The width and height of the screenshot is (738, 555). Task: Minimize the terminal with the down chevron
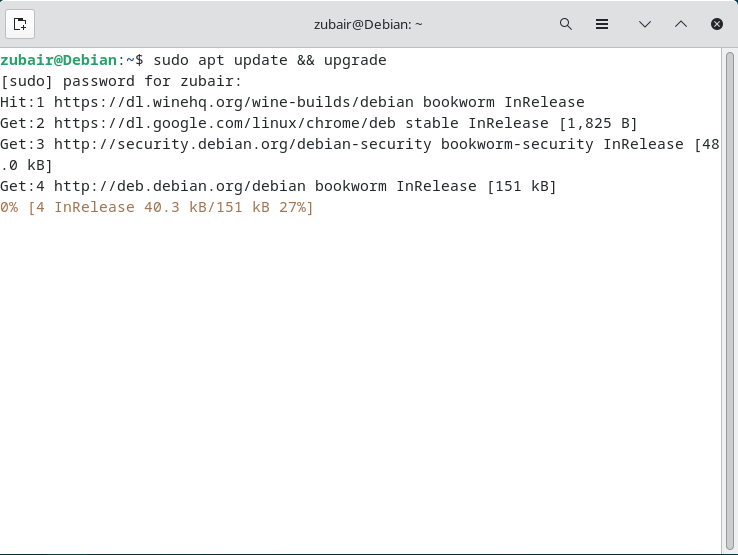pos(645,24)
